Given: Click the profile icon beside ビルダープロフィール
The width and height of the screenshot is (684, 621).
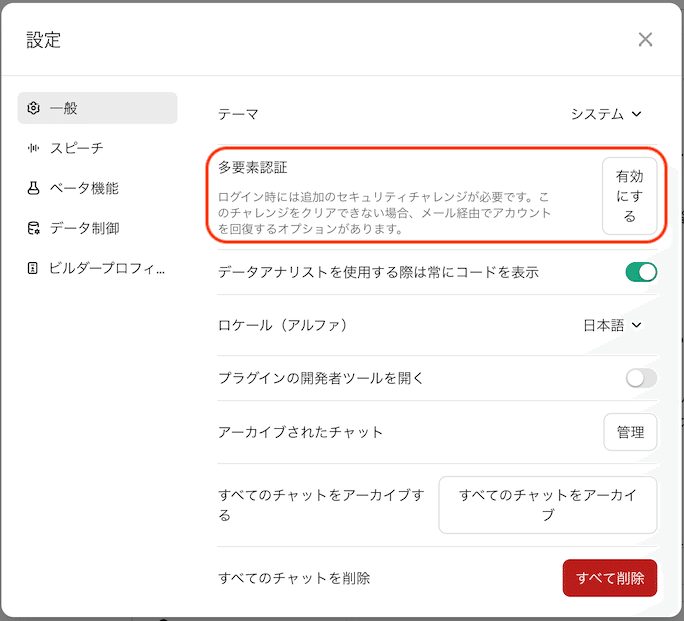Looking at the screenshot, I should [x=34, y=268].
